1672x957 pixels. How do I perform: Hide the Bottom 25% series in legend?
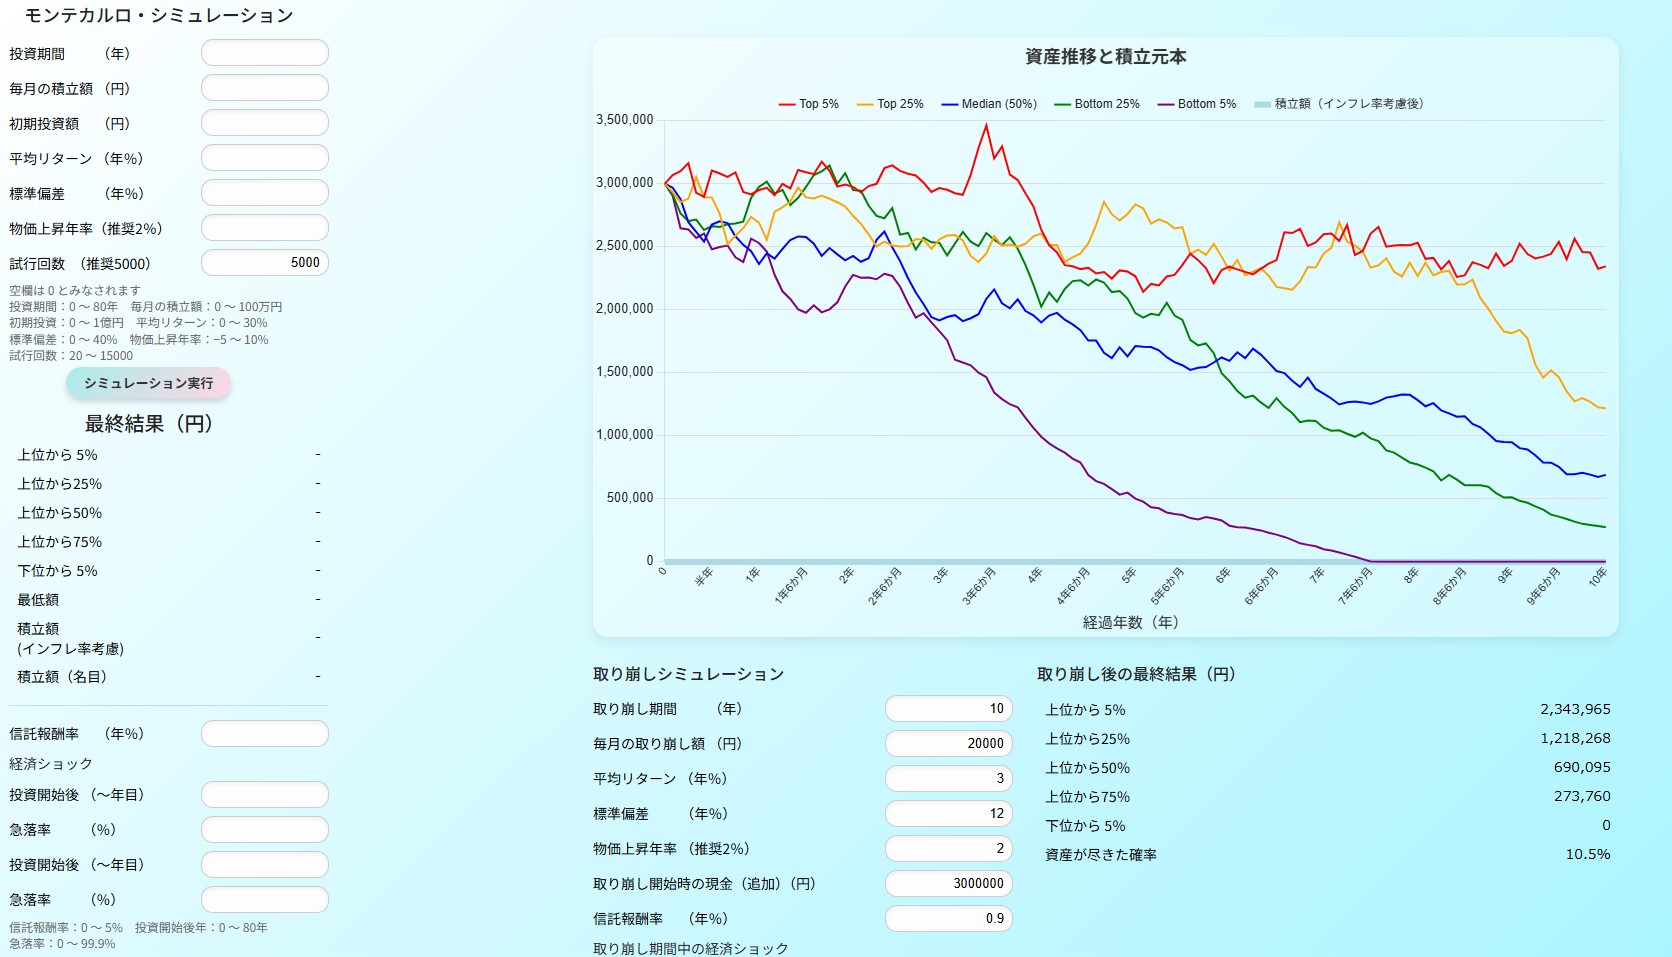(1097, 104)
